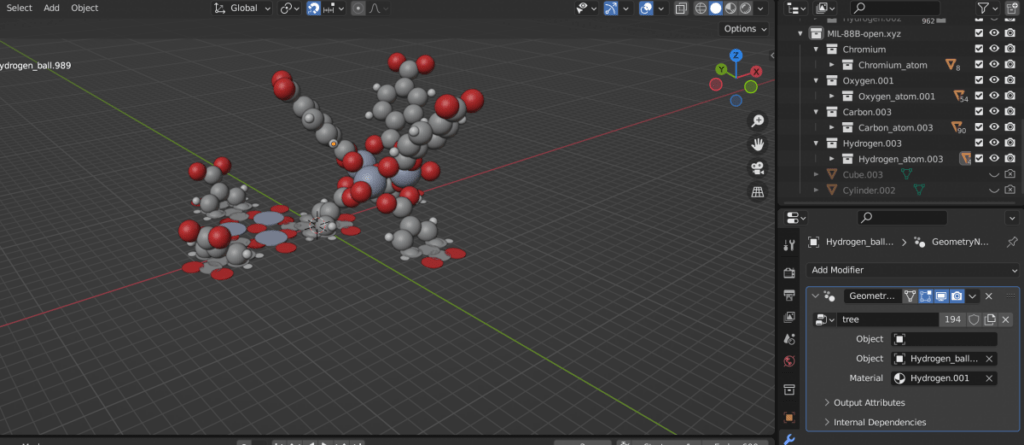Toggle proportional editing circle icon

358,8
